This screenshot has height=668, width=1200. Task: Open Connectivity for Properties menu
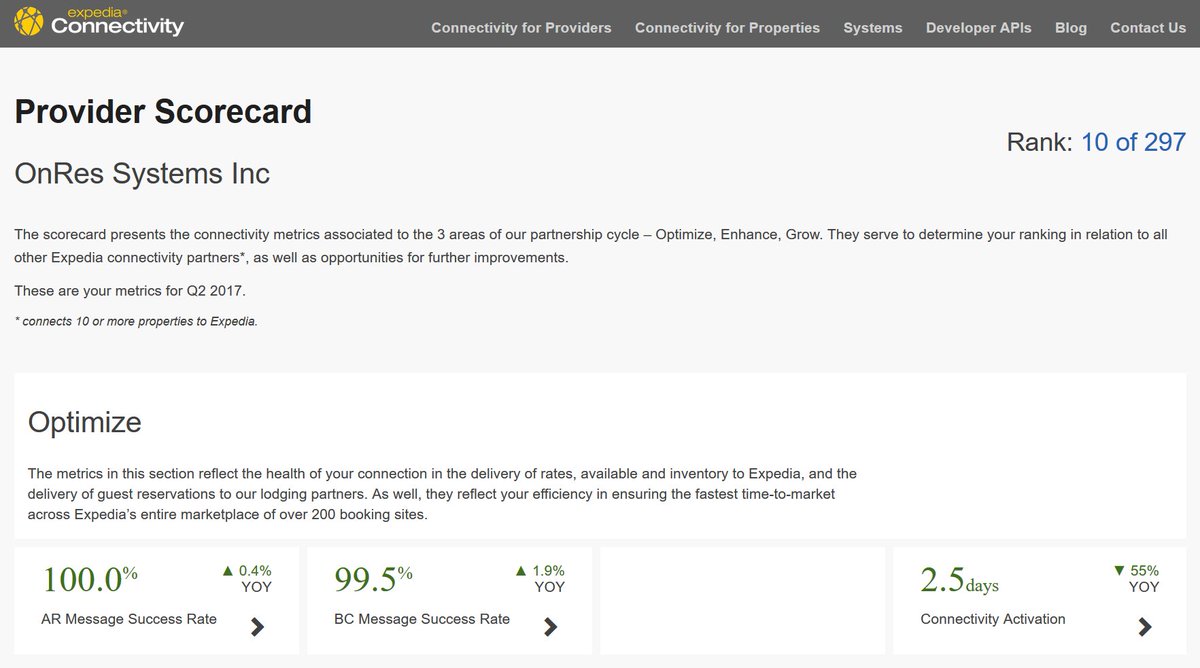point(727,28)
